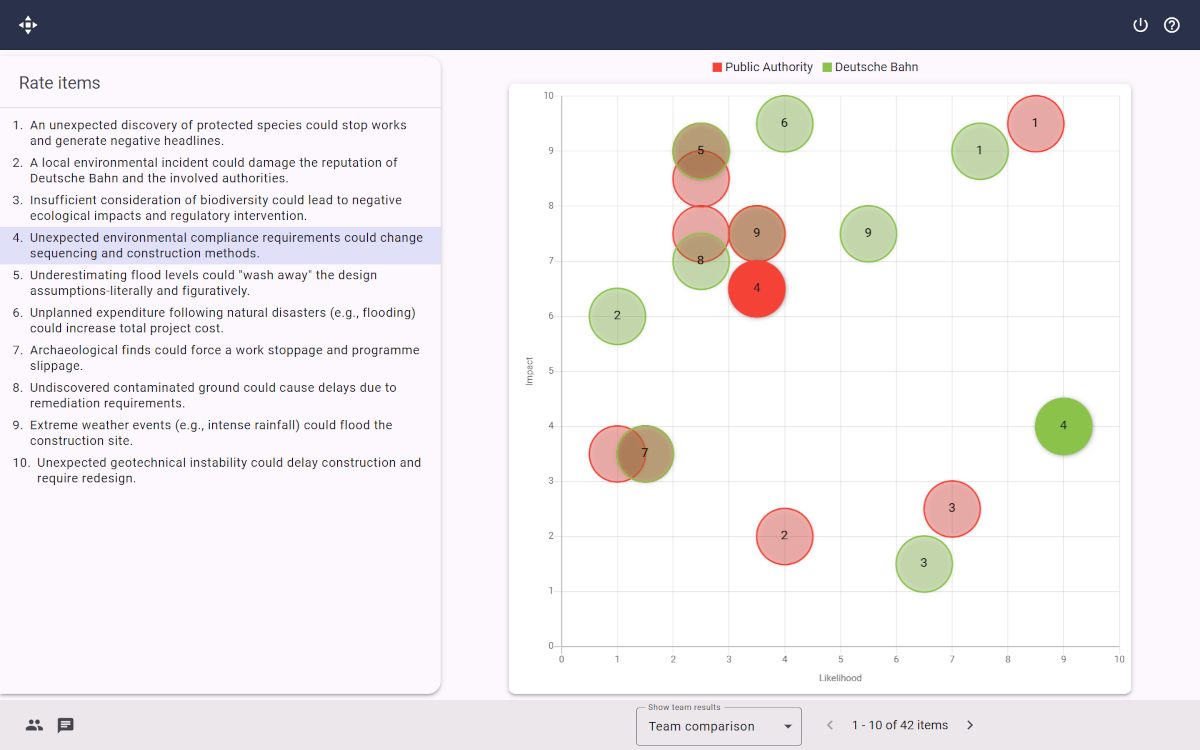Screen dimensions: 1200x750
Task: Open the participants people icon
Action: 34,725
